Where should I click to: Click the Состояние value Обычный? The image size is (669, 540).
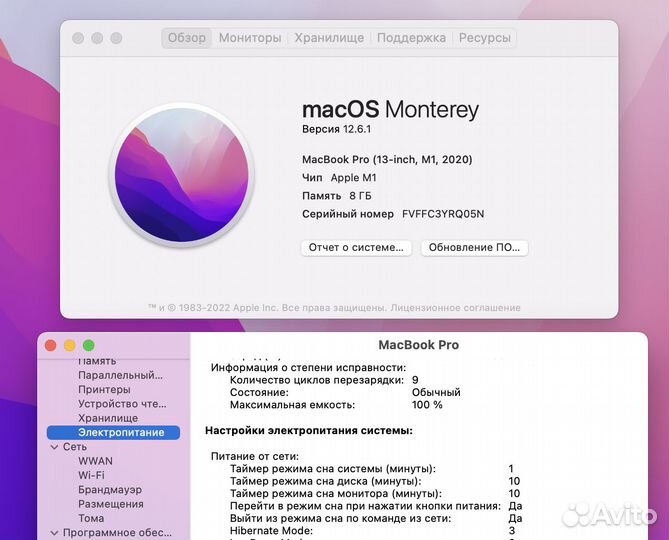pos(436,392)
